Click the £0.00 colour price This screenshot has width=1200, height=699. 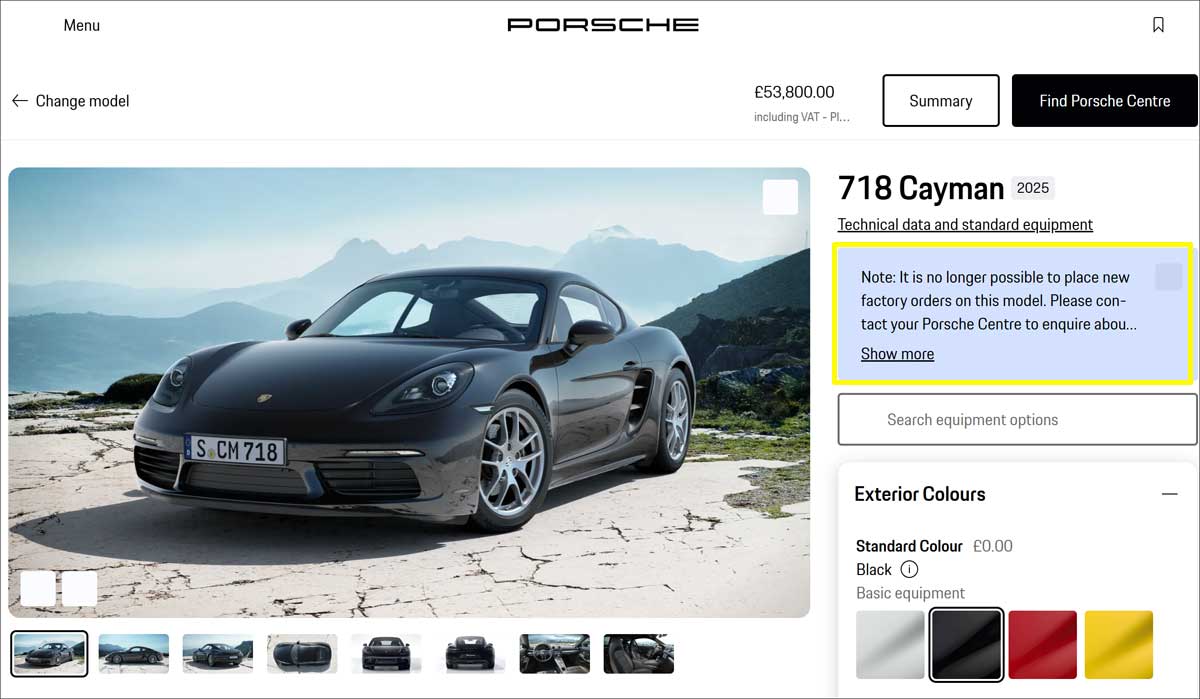[x=993, y=546]
